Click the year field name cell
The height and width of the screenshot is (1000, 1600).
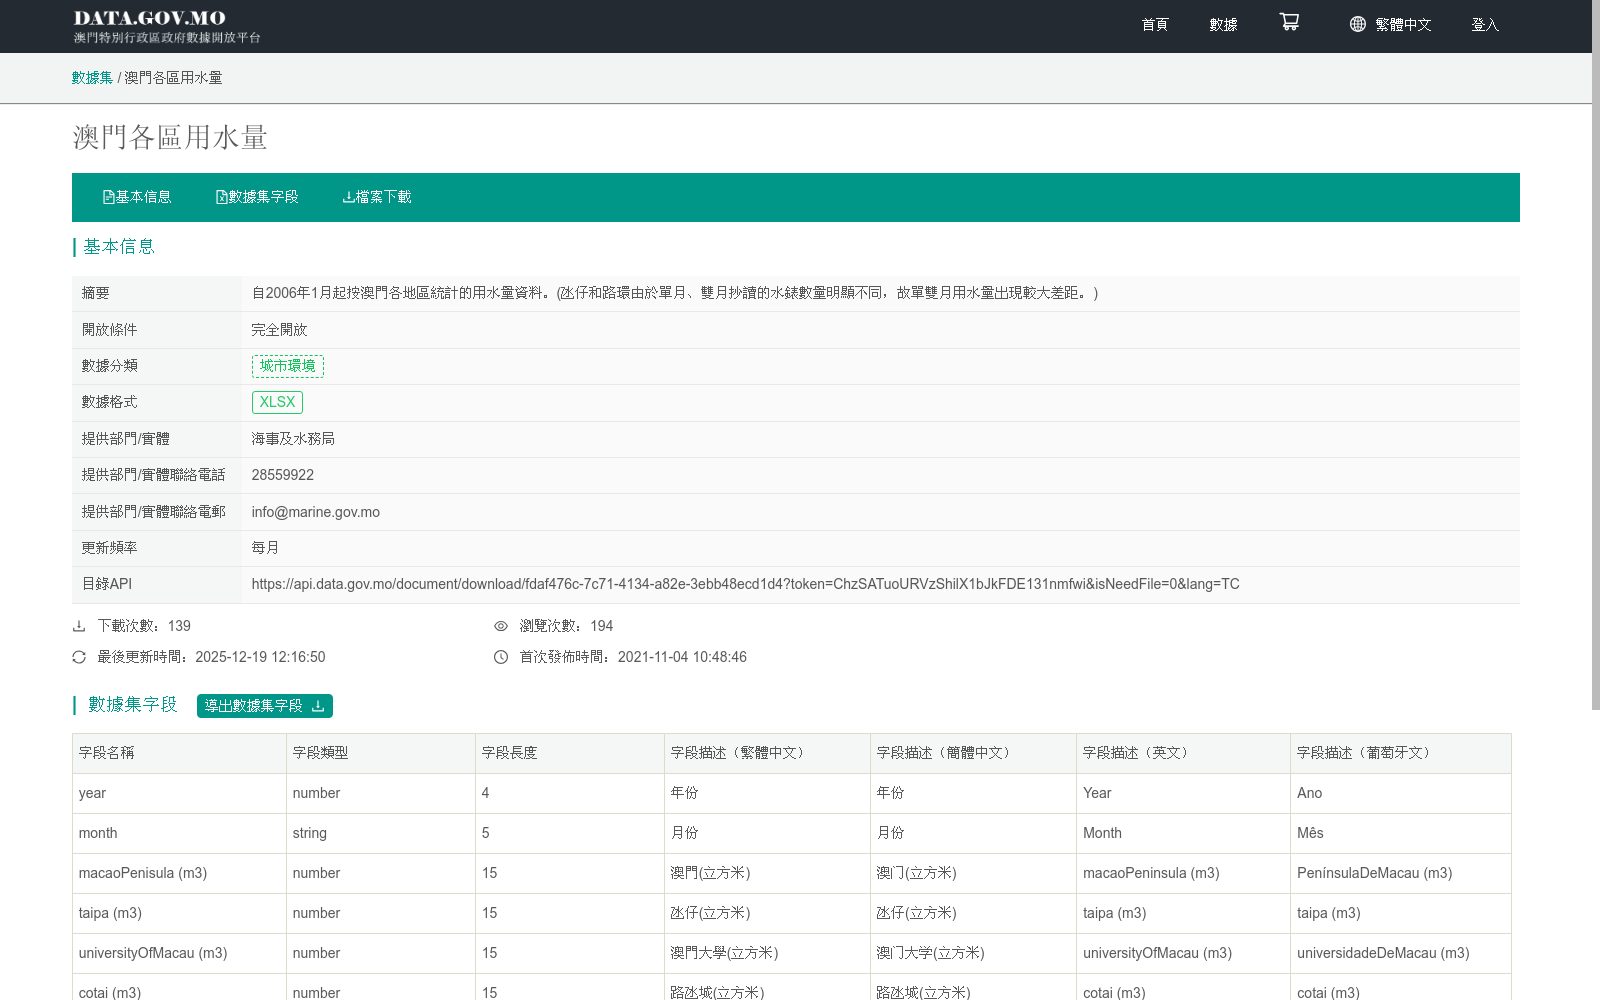179,793
